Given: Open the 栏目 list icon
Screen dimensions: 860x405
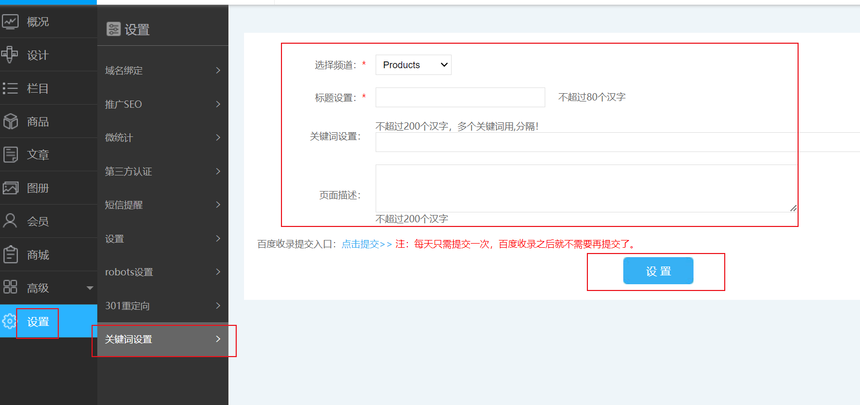Looking at the screenshot, I should click(x=11, y=88).
